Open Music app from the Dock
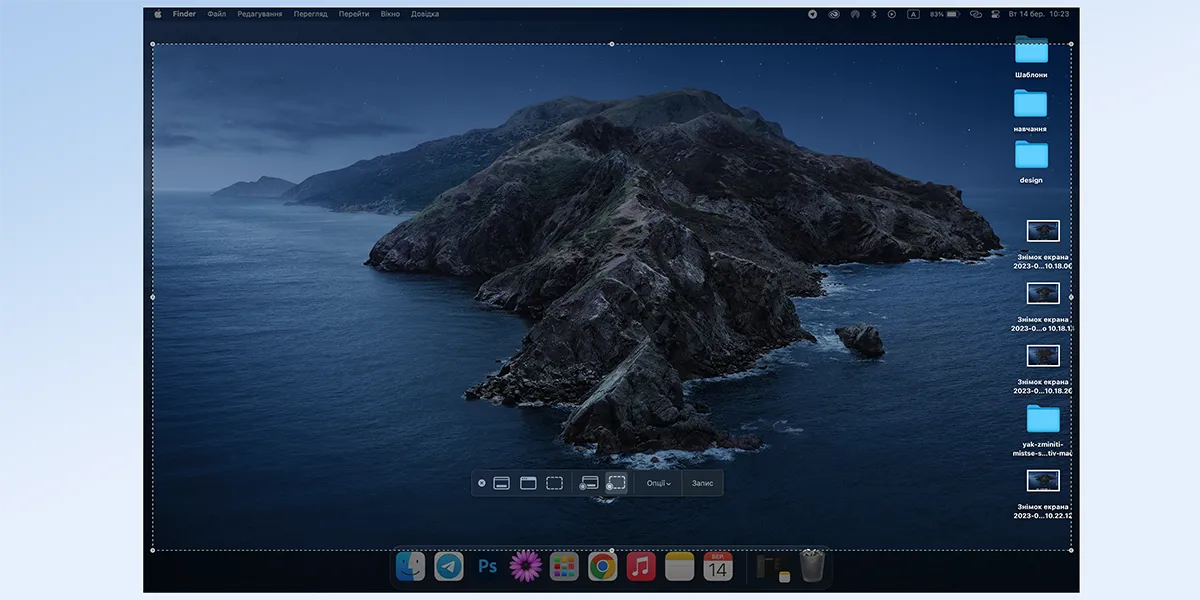This screenshot has width=1200, height=600. point(641,567)
